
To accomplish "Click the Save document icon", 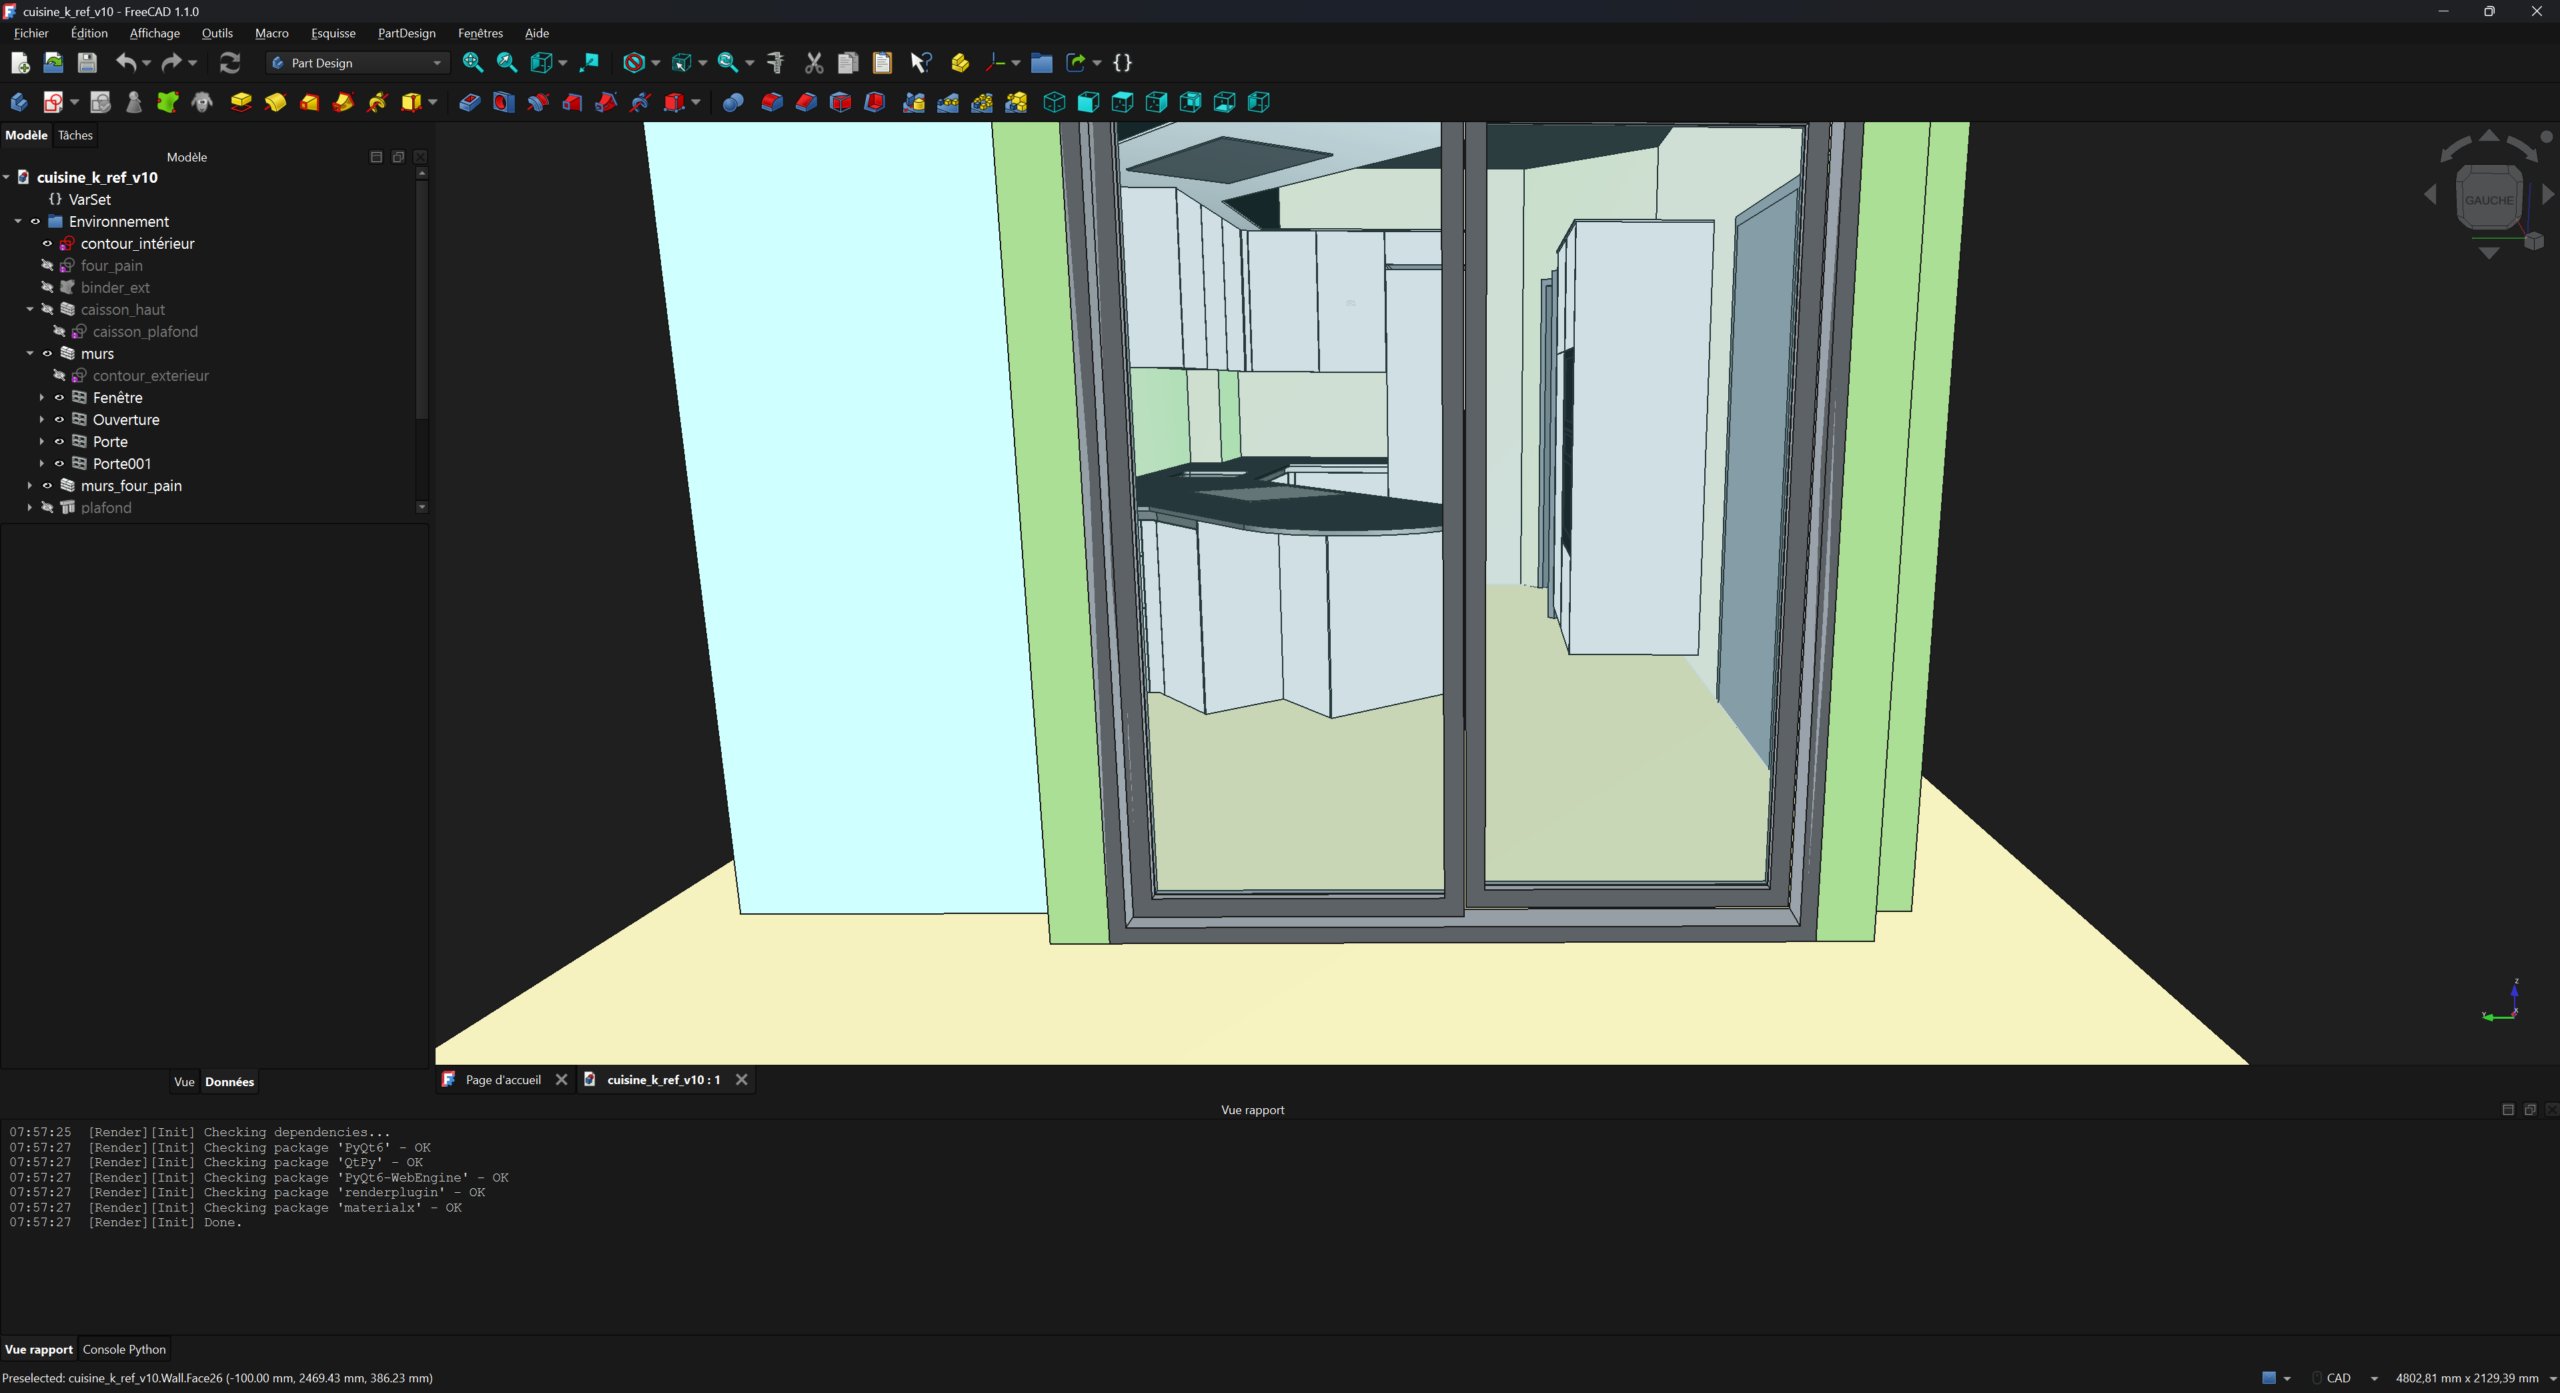I will click(87, 63).
